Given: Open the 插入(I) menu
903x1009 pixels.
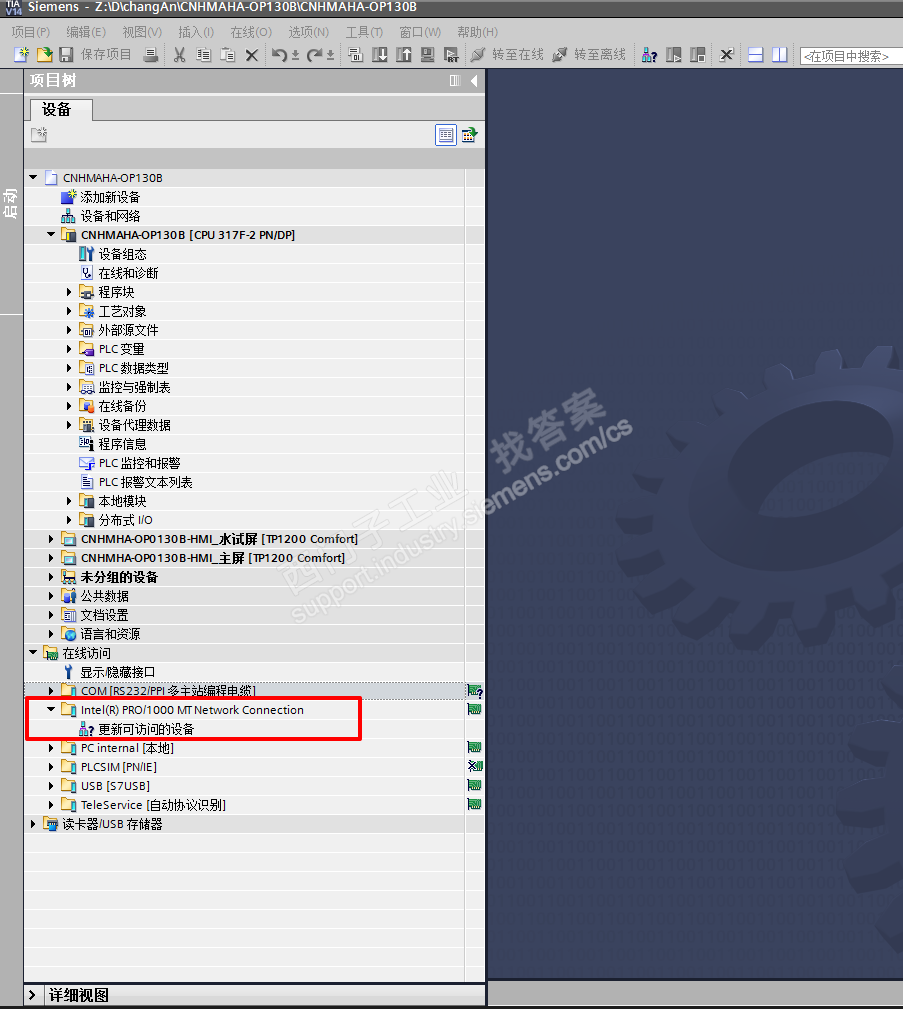Looking at the screenshot, I should click(196, 32).
